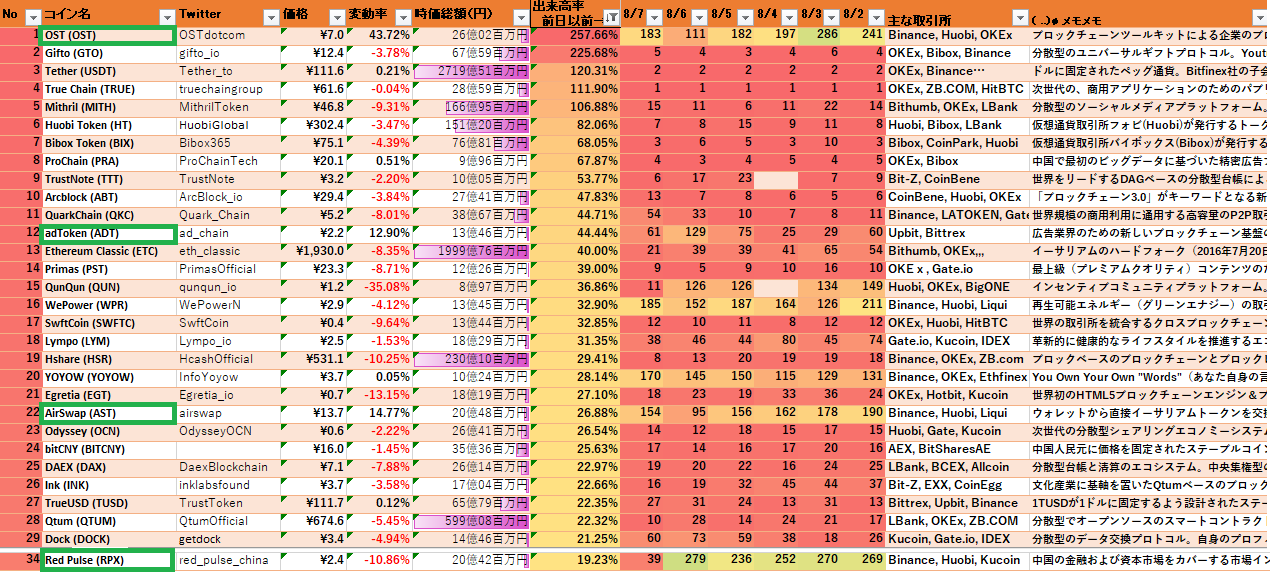
Task: Select the OST (OST) coin name cell
Action: coord(108,35)
